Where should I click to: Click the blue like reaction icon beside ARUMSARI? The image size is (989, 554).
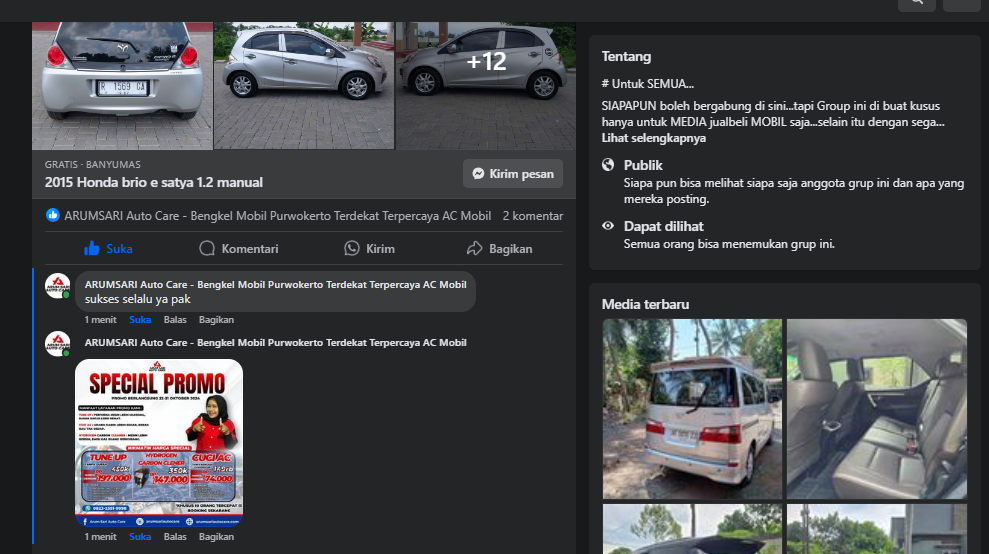tap(53, 215)
